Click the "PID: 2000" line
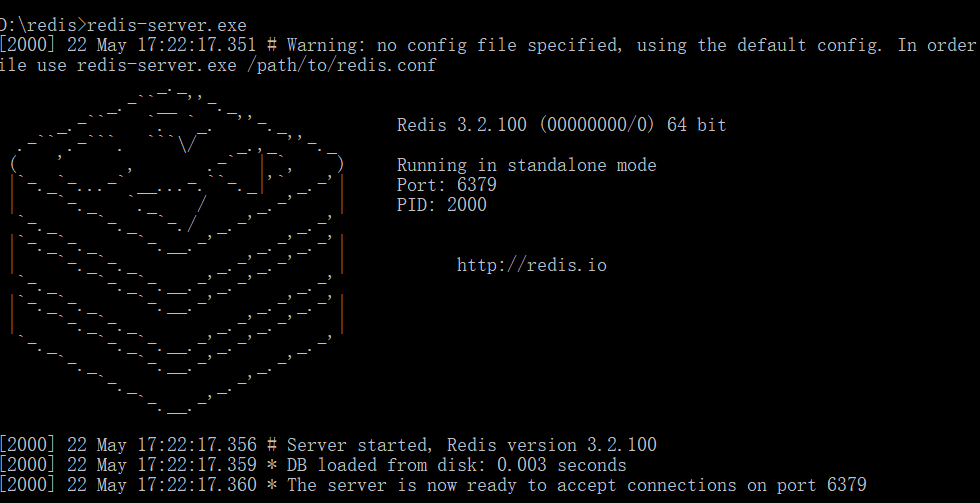This screenshot has height=503, width=980. [x=441, y=205]
